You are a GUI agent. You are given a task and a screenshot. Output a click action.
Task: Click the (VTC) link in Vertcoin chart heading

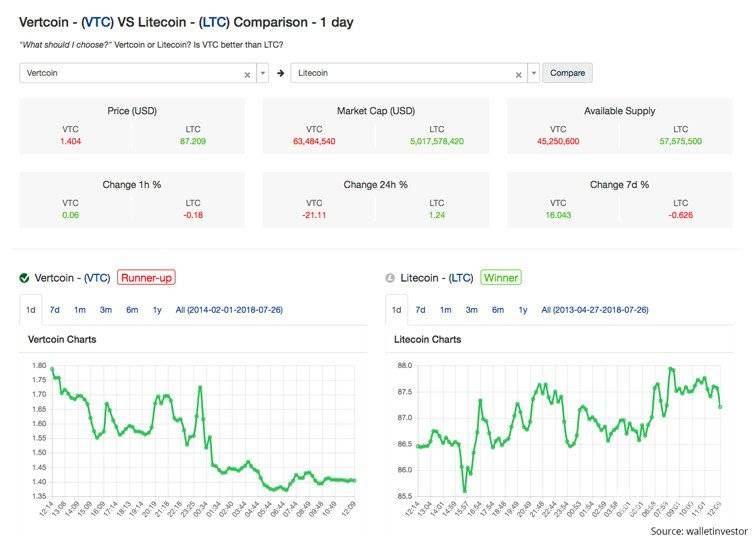[97, 278]
